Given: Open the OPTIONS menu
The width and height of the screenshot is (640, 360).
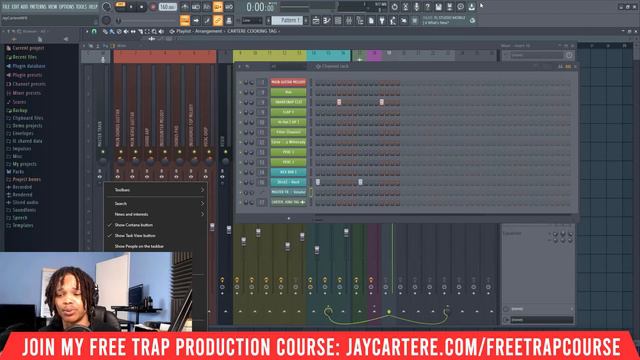Looking at the screenshot, I should pyautogui.click(x=67, y=7).
